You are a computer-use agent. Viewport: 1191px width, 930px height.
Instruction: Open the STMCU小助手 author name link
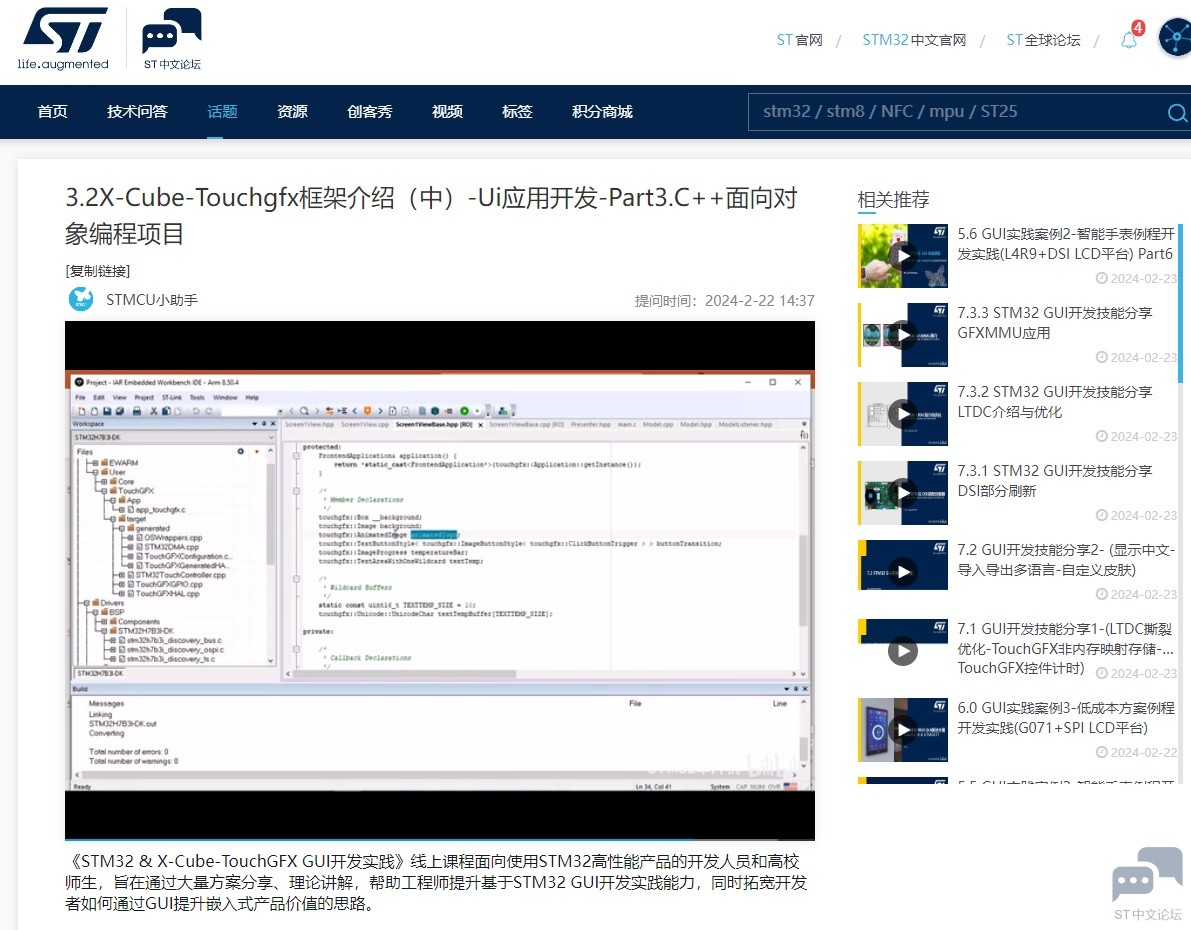152,300
